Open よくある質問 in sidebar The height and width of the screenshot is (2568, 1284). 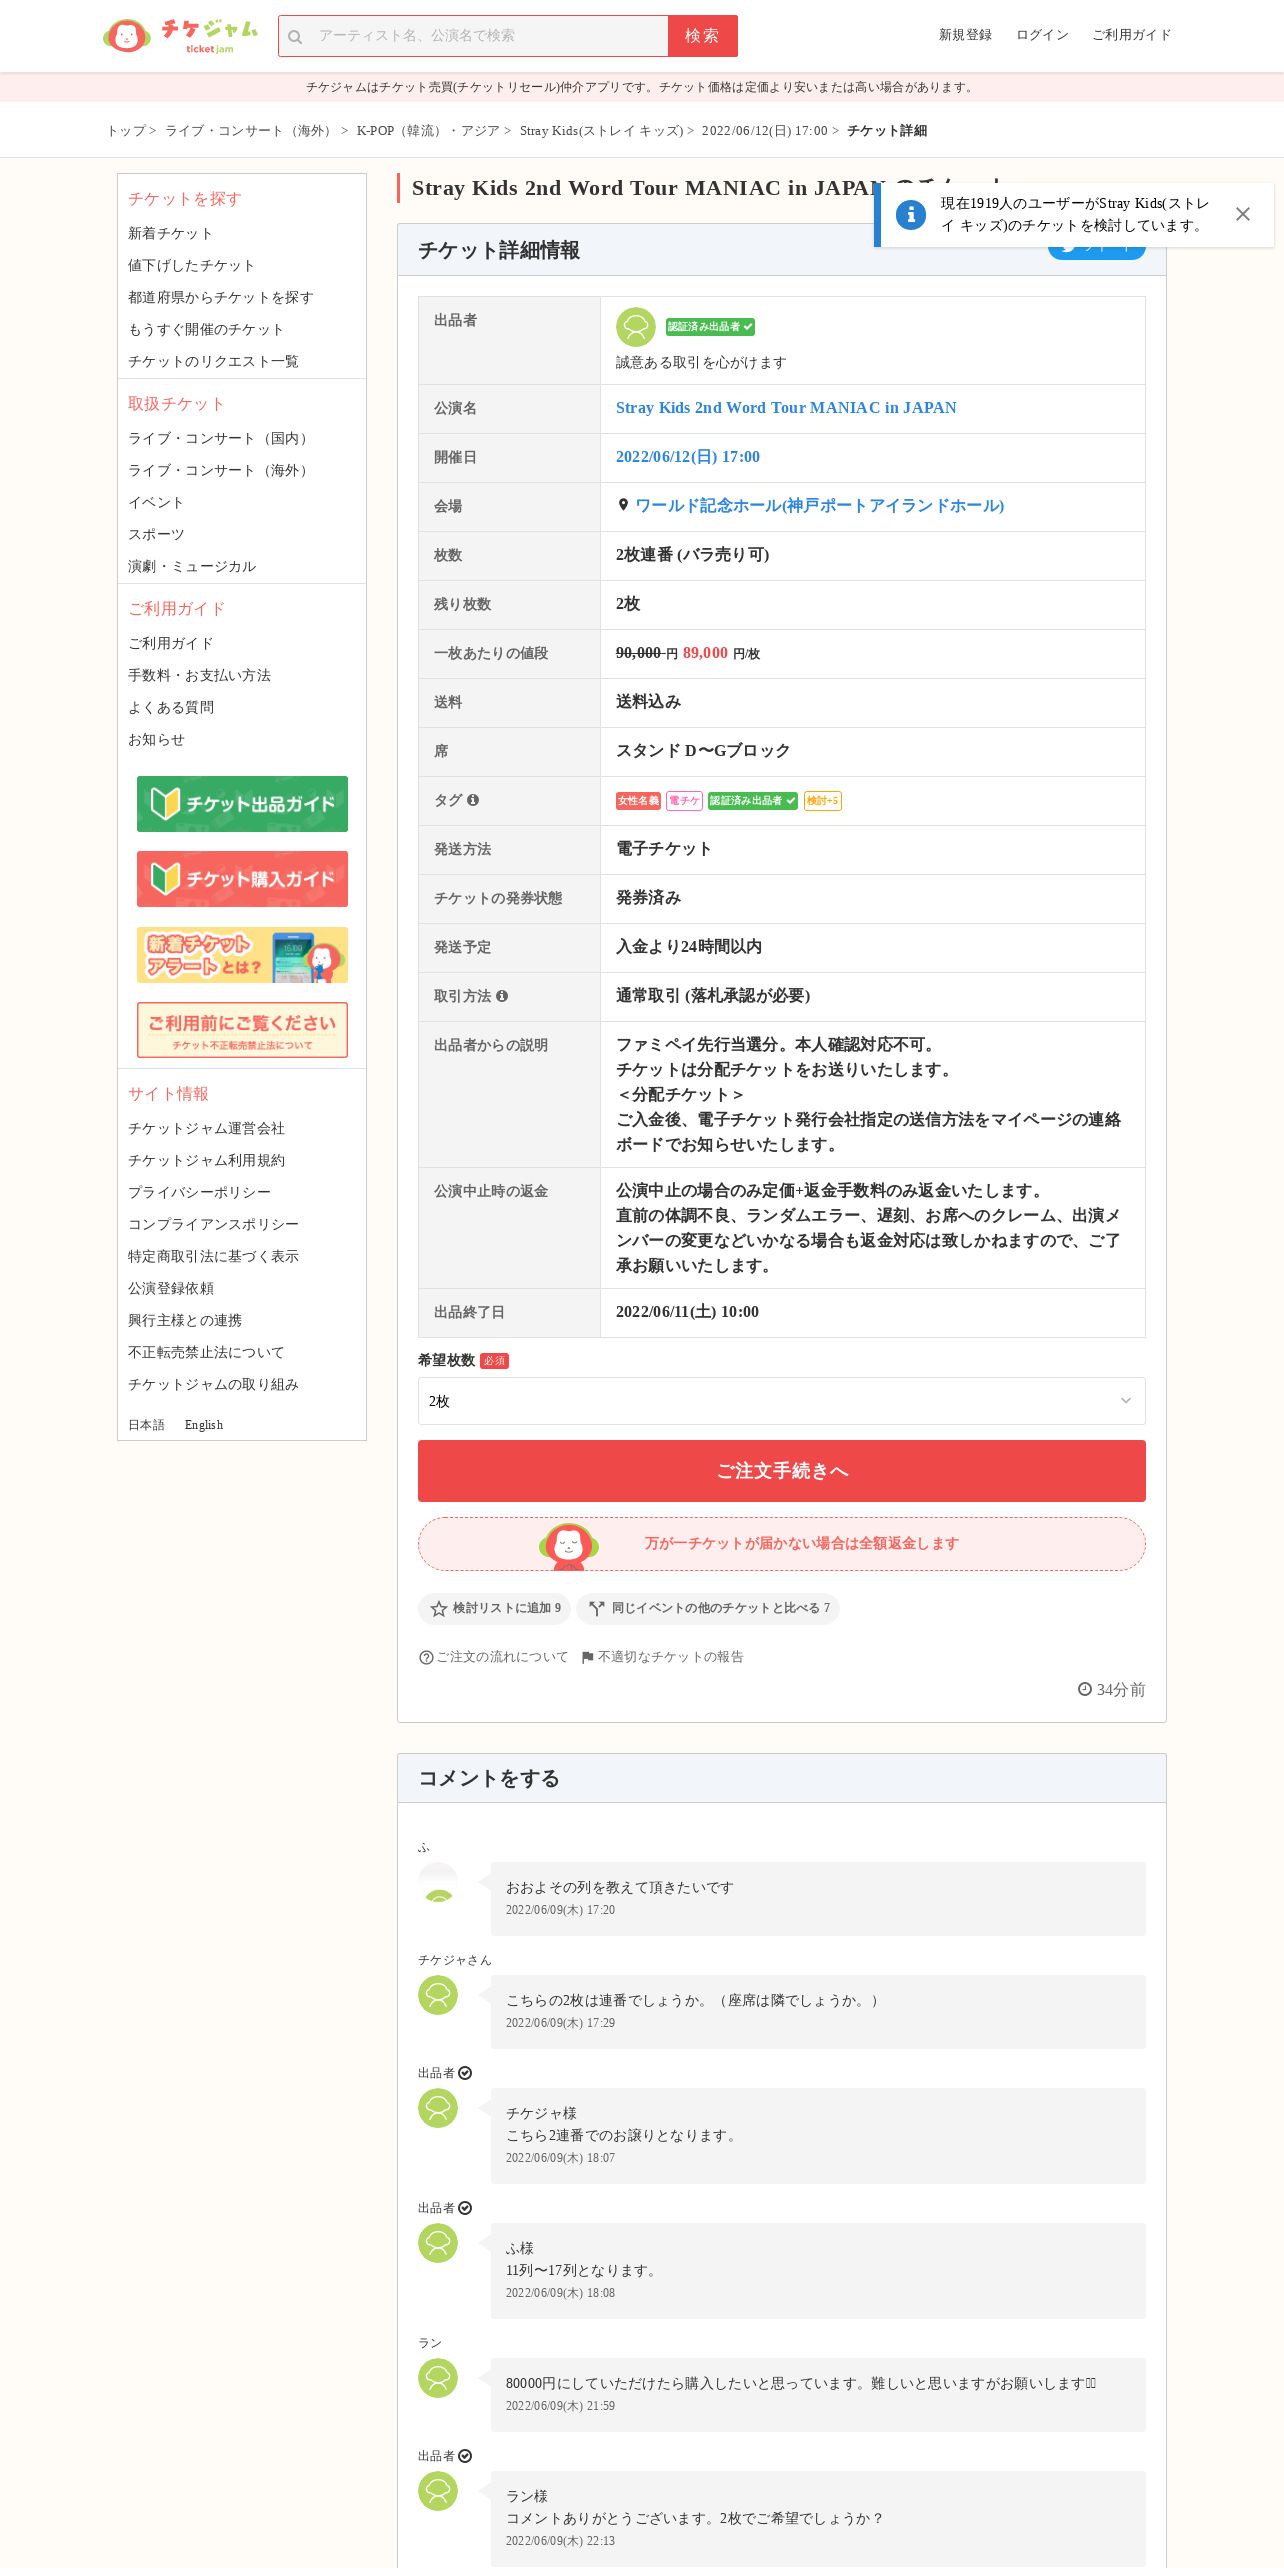(171, 707)
